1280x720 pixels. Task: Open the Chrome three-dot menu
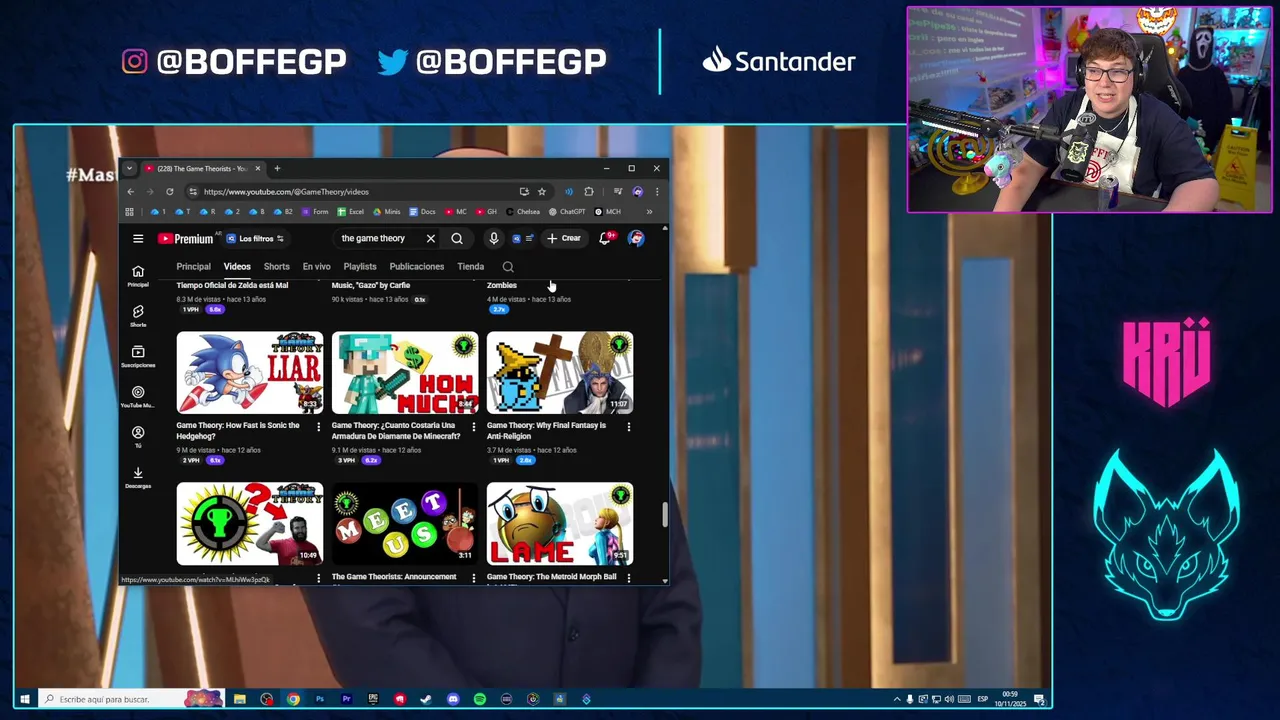[x=657, y=192]
